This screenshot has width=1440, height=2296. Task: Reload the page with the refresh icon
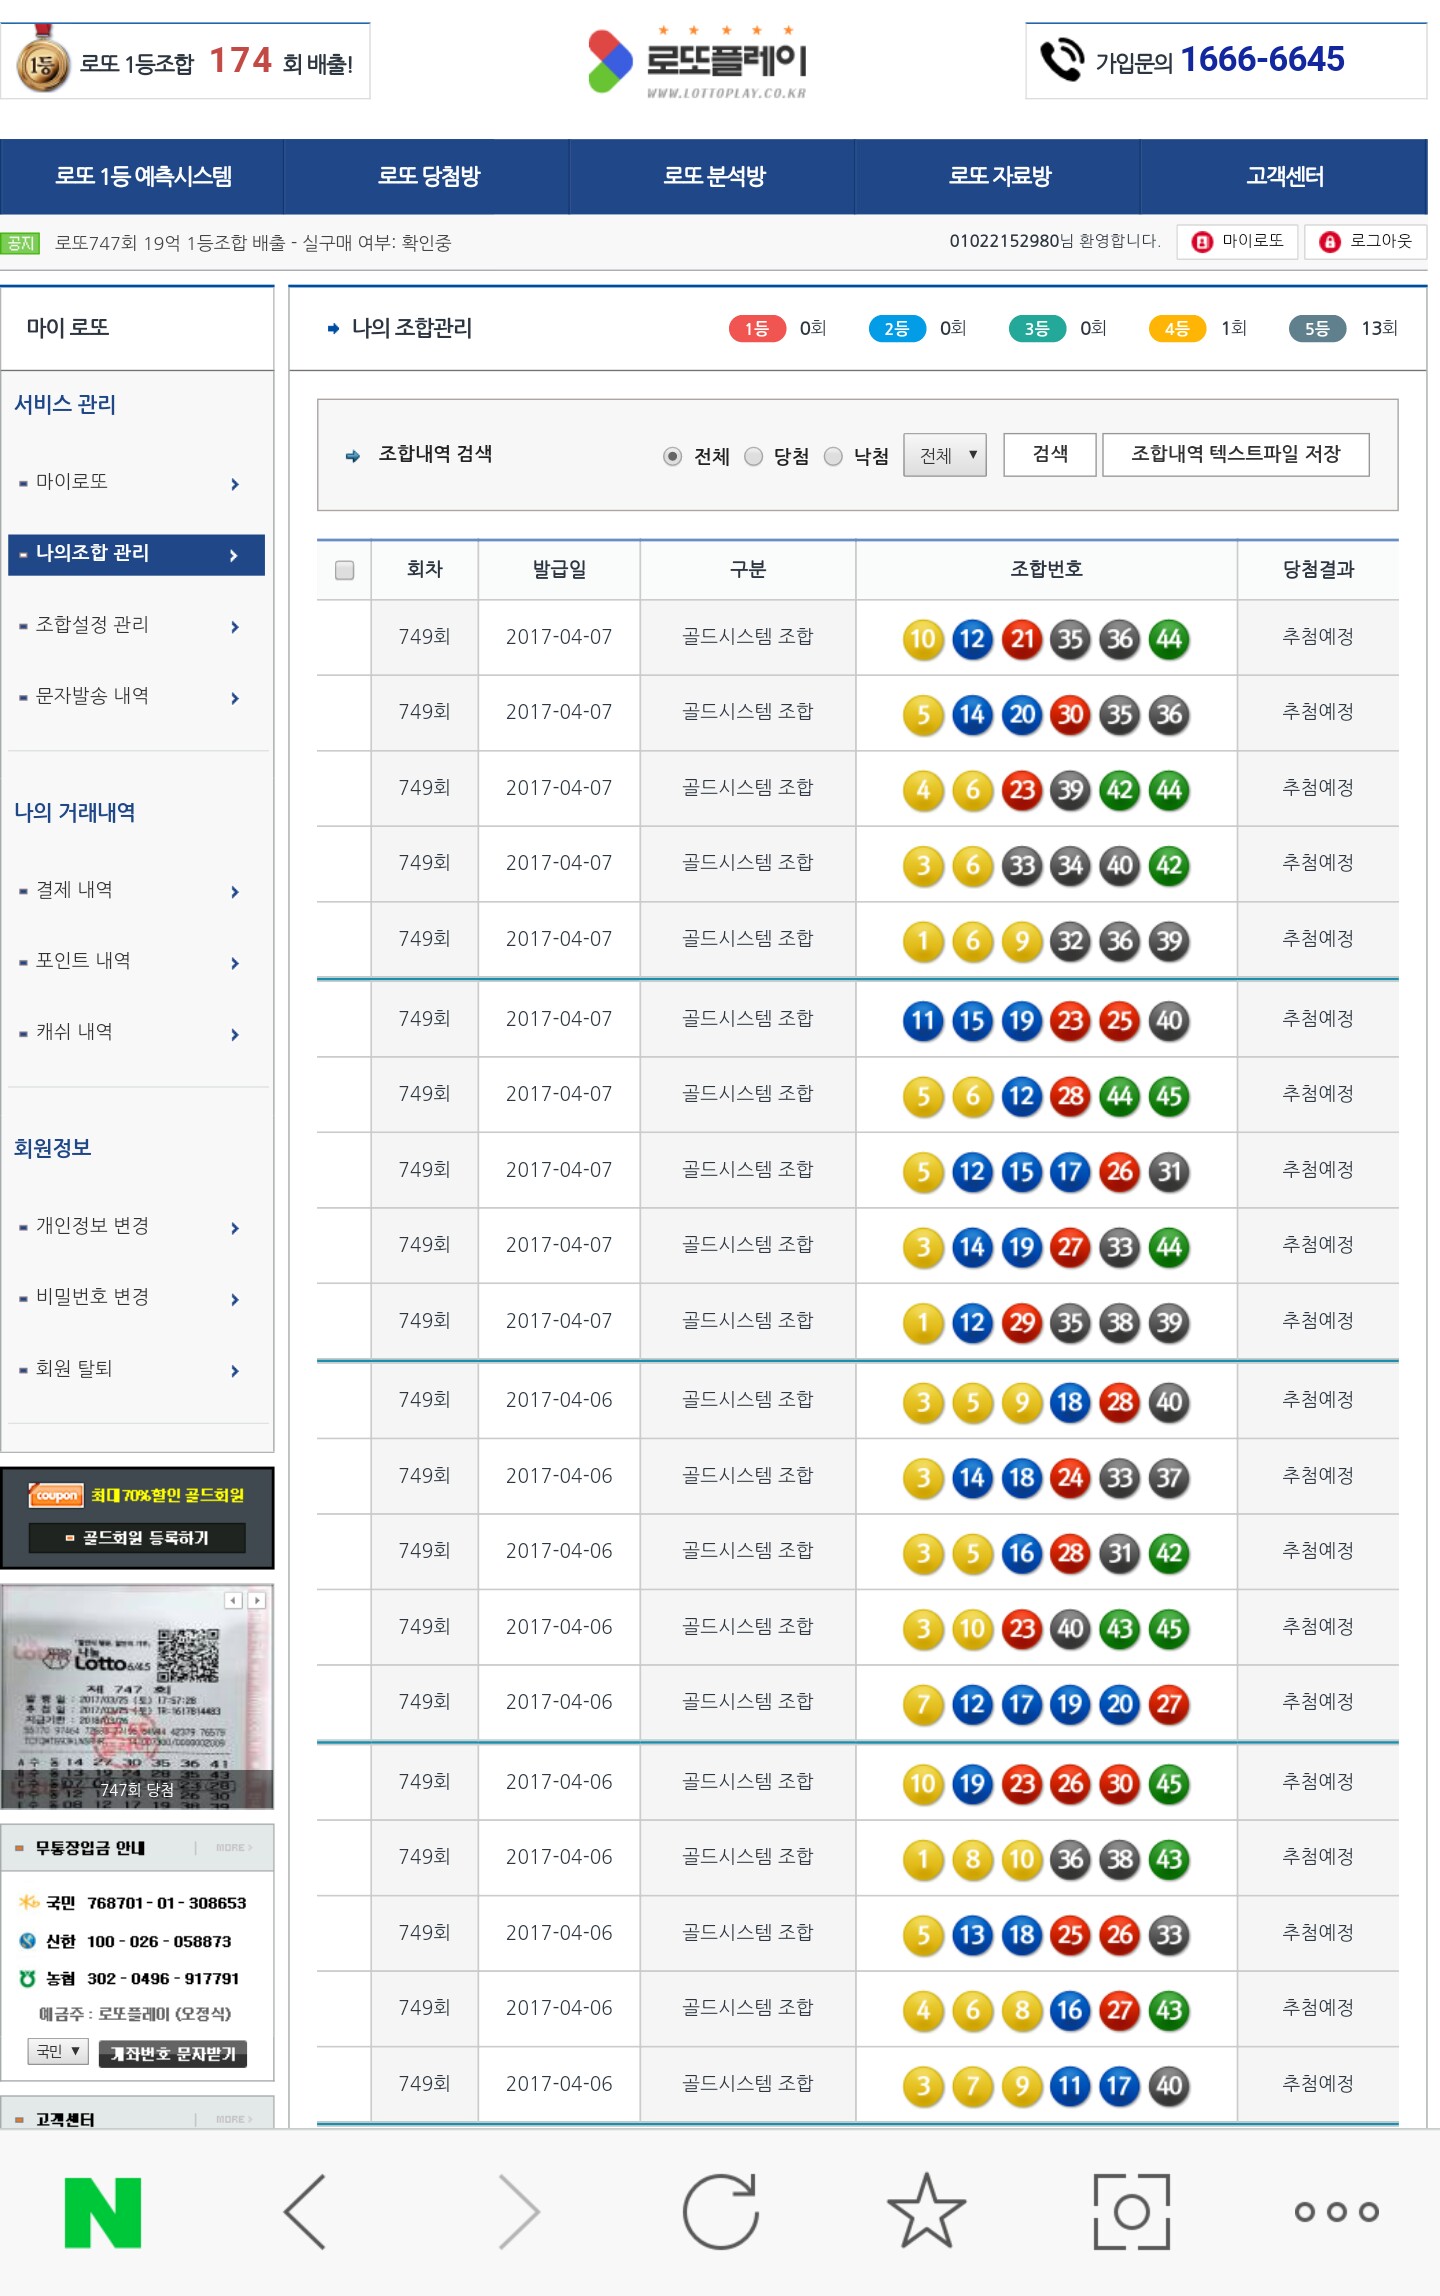click(720, 2212)
